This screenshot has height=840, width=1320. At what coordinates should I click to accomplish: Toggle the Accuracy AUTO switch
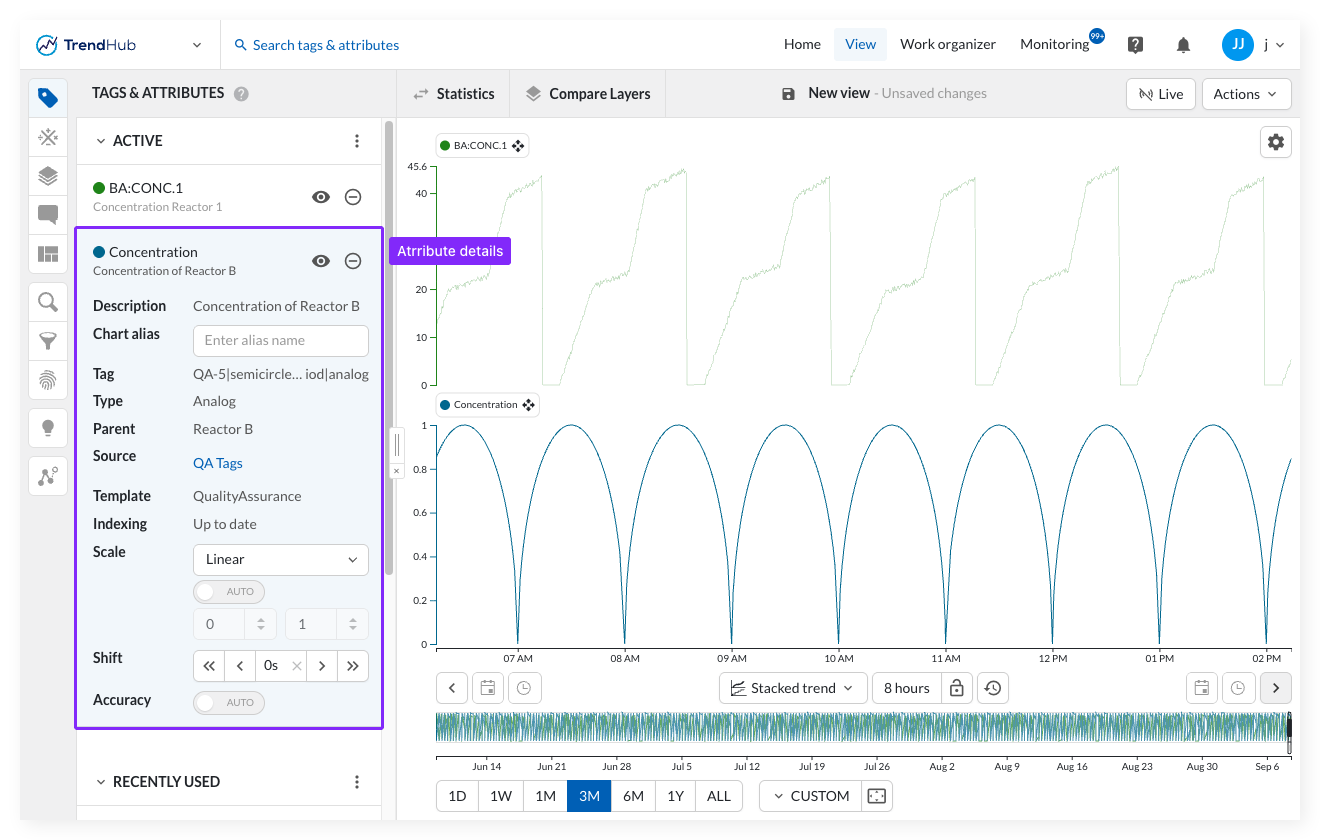tap(230, 703)
